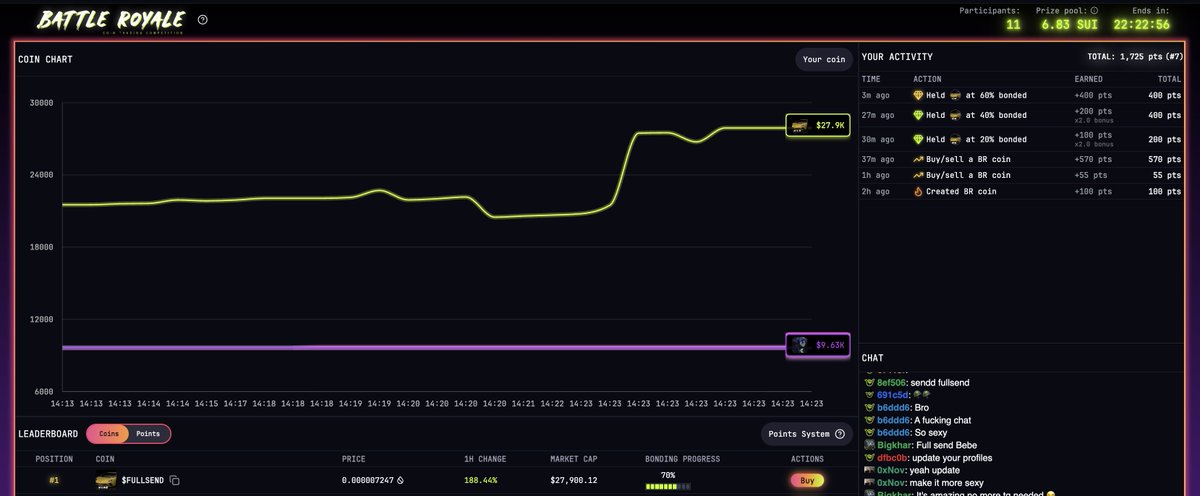Open user dfbc0b in chat
The height and width of the screenshot is (496, 1200).
(x=892, y=457)
